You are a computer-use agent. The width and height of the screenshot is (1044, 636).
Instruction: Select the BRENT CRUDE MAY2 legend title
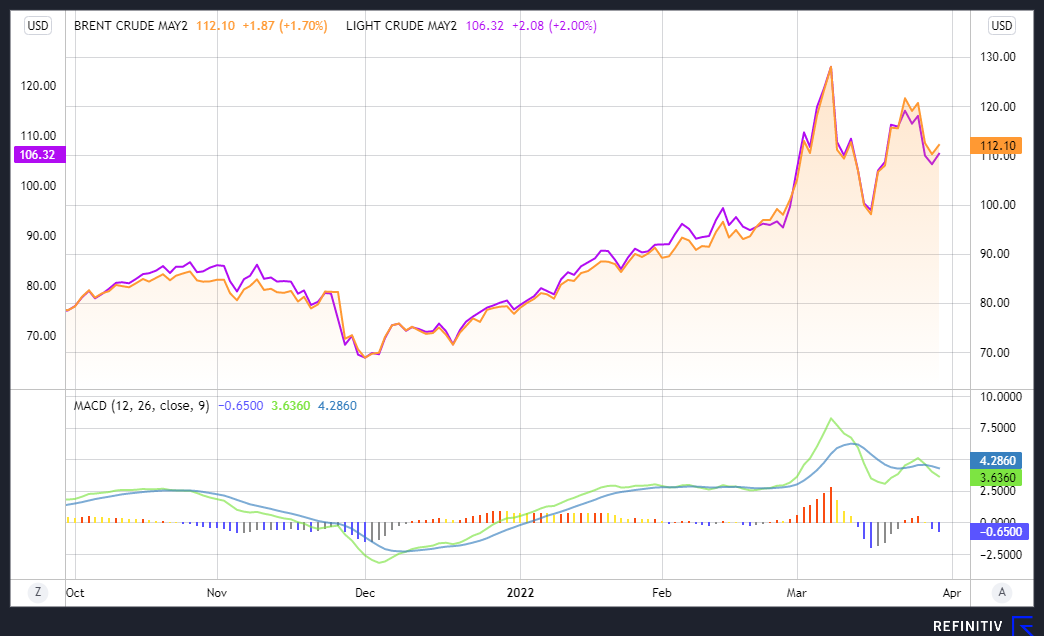(130, 26)
